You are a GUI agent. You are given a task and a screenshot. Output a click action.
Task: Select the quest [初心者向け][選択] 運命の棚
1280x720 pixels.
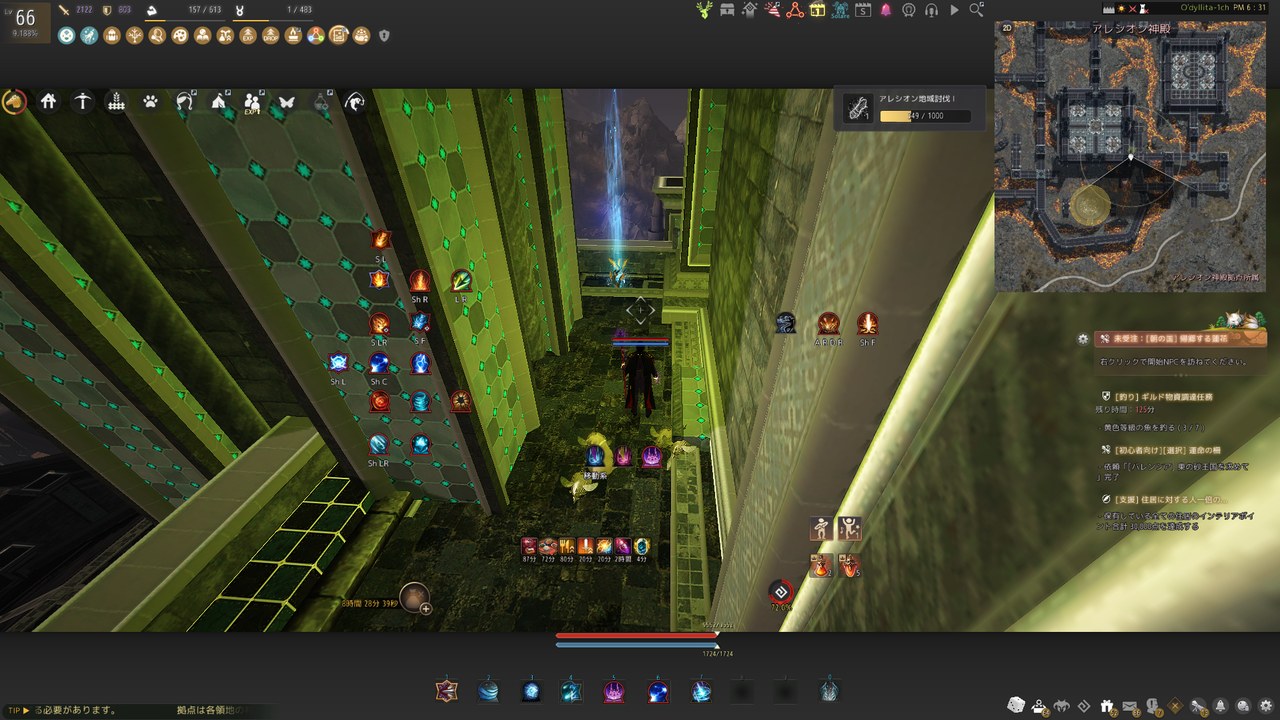tap(1167, 450)
